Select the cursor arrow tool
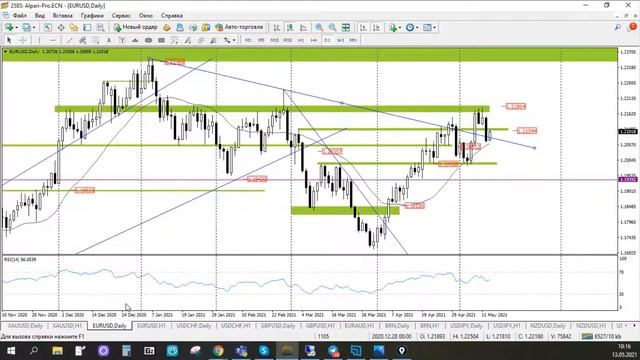Viewport: 640px width, 360px height. pos(9,40)
